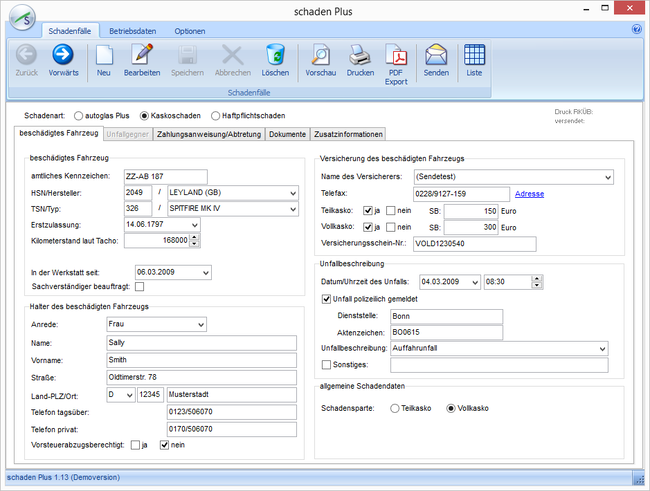The height and width of the screenshot is (491, 650).
Task: Expand the Name des Versicherers dropdown
Action: tap(606, 177)
